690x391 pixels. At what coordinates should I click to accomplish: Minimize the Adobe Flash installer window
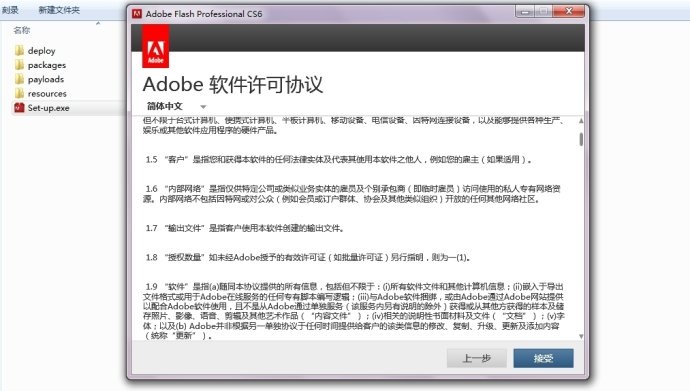(524, 11)
